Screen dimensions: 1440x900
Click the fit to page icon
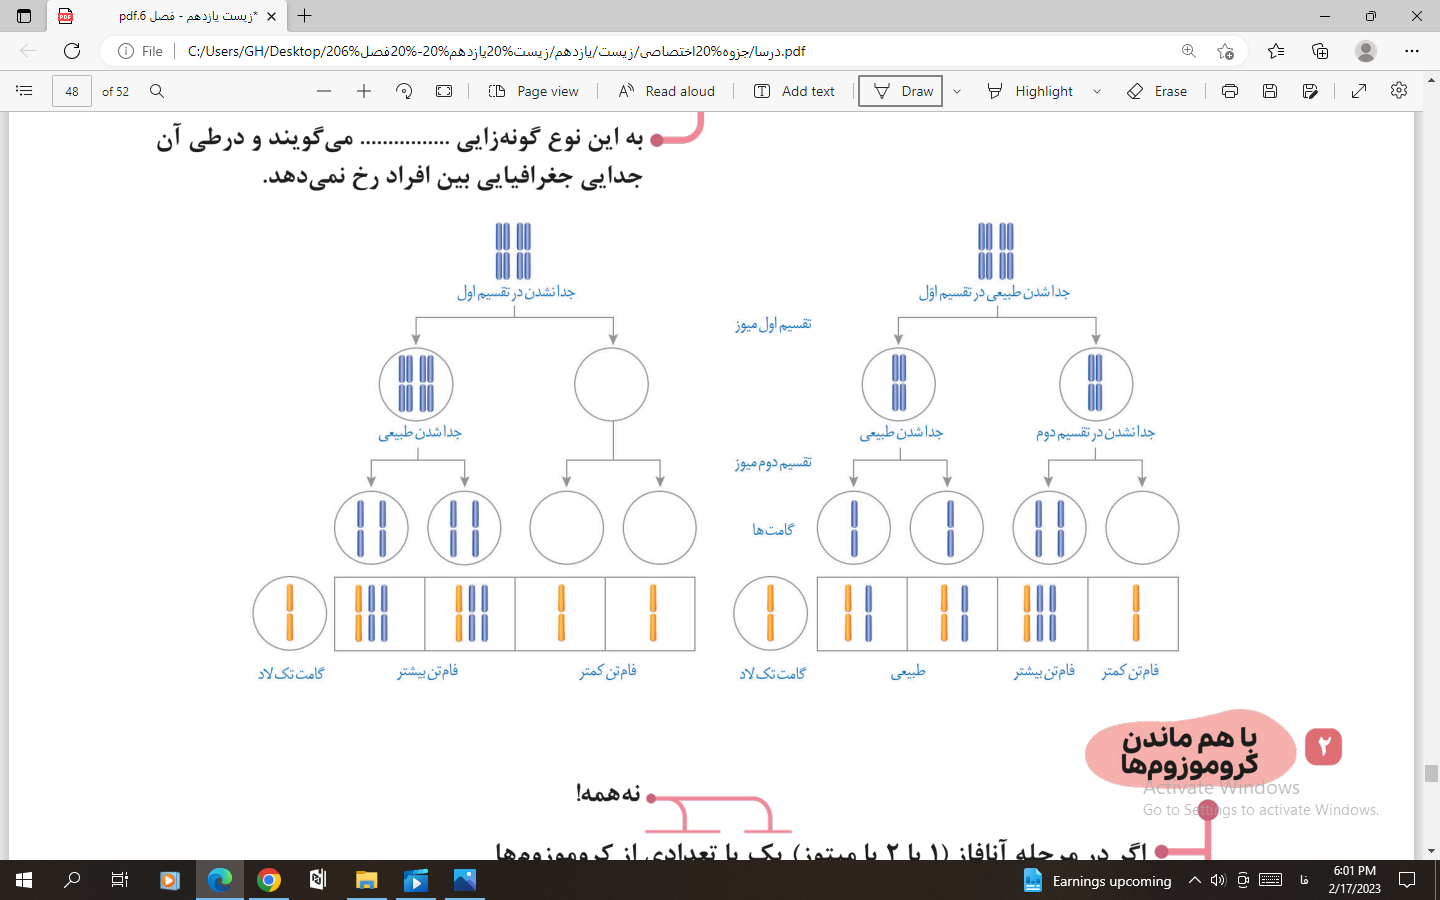pyautogui.click(x=444, y=91)
